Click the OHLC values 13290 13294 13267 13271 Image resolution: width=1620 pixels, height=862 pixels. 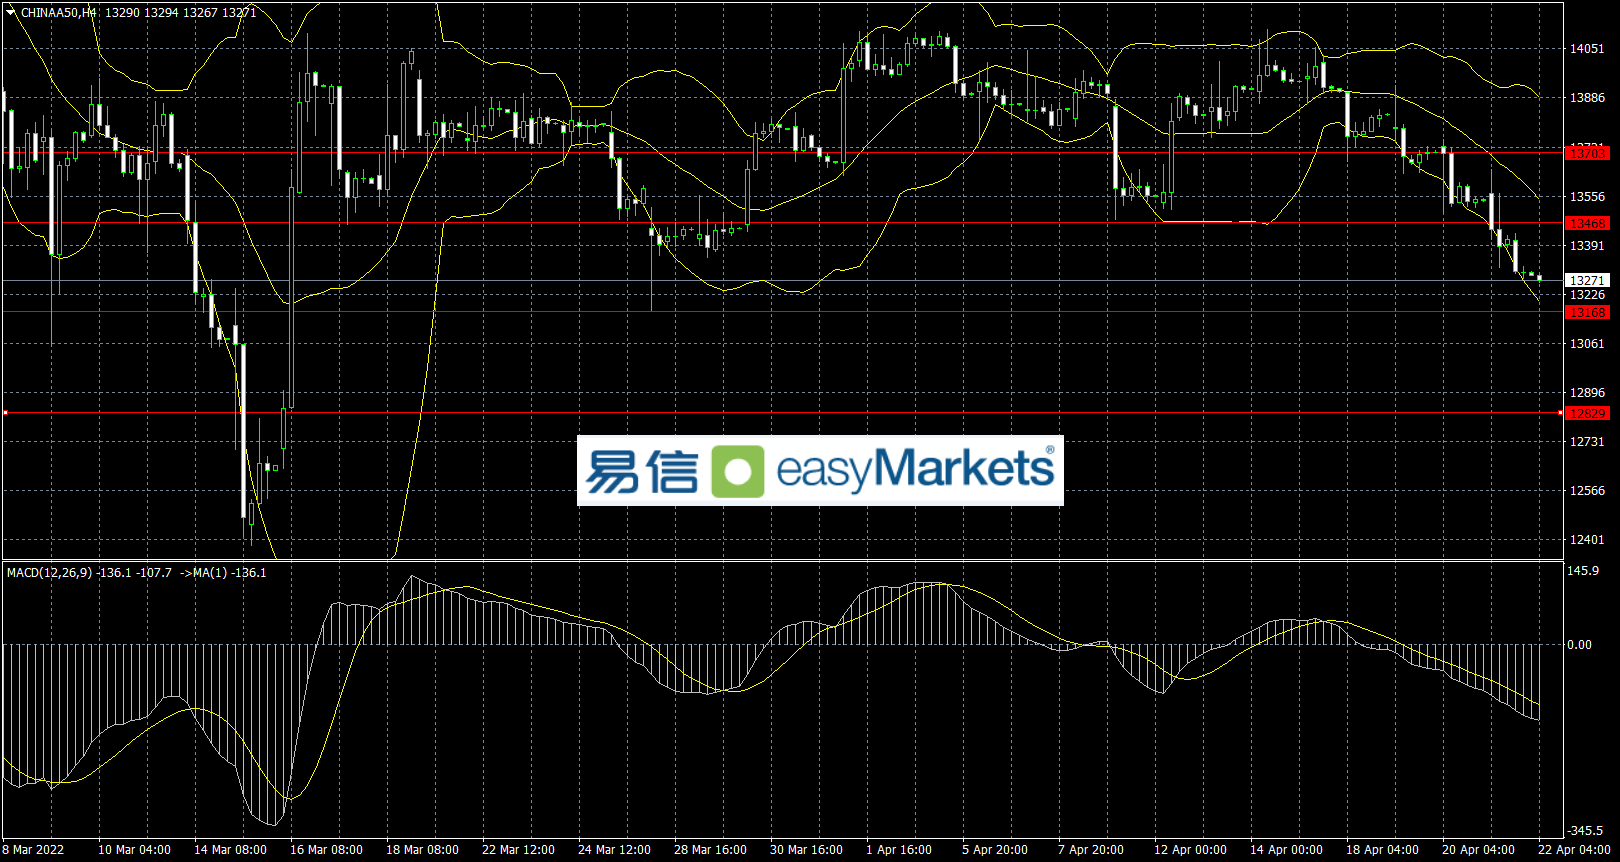click(181, 13)
